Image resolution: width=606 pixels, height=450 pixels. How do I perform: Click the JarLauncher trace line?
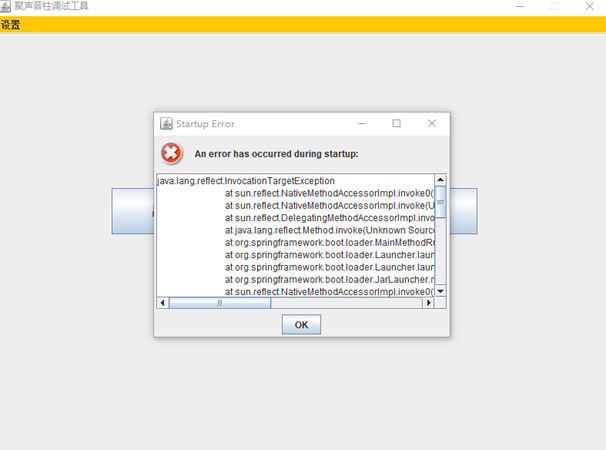(x=329, y=280)
